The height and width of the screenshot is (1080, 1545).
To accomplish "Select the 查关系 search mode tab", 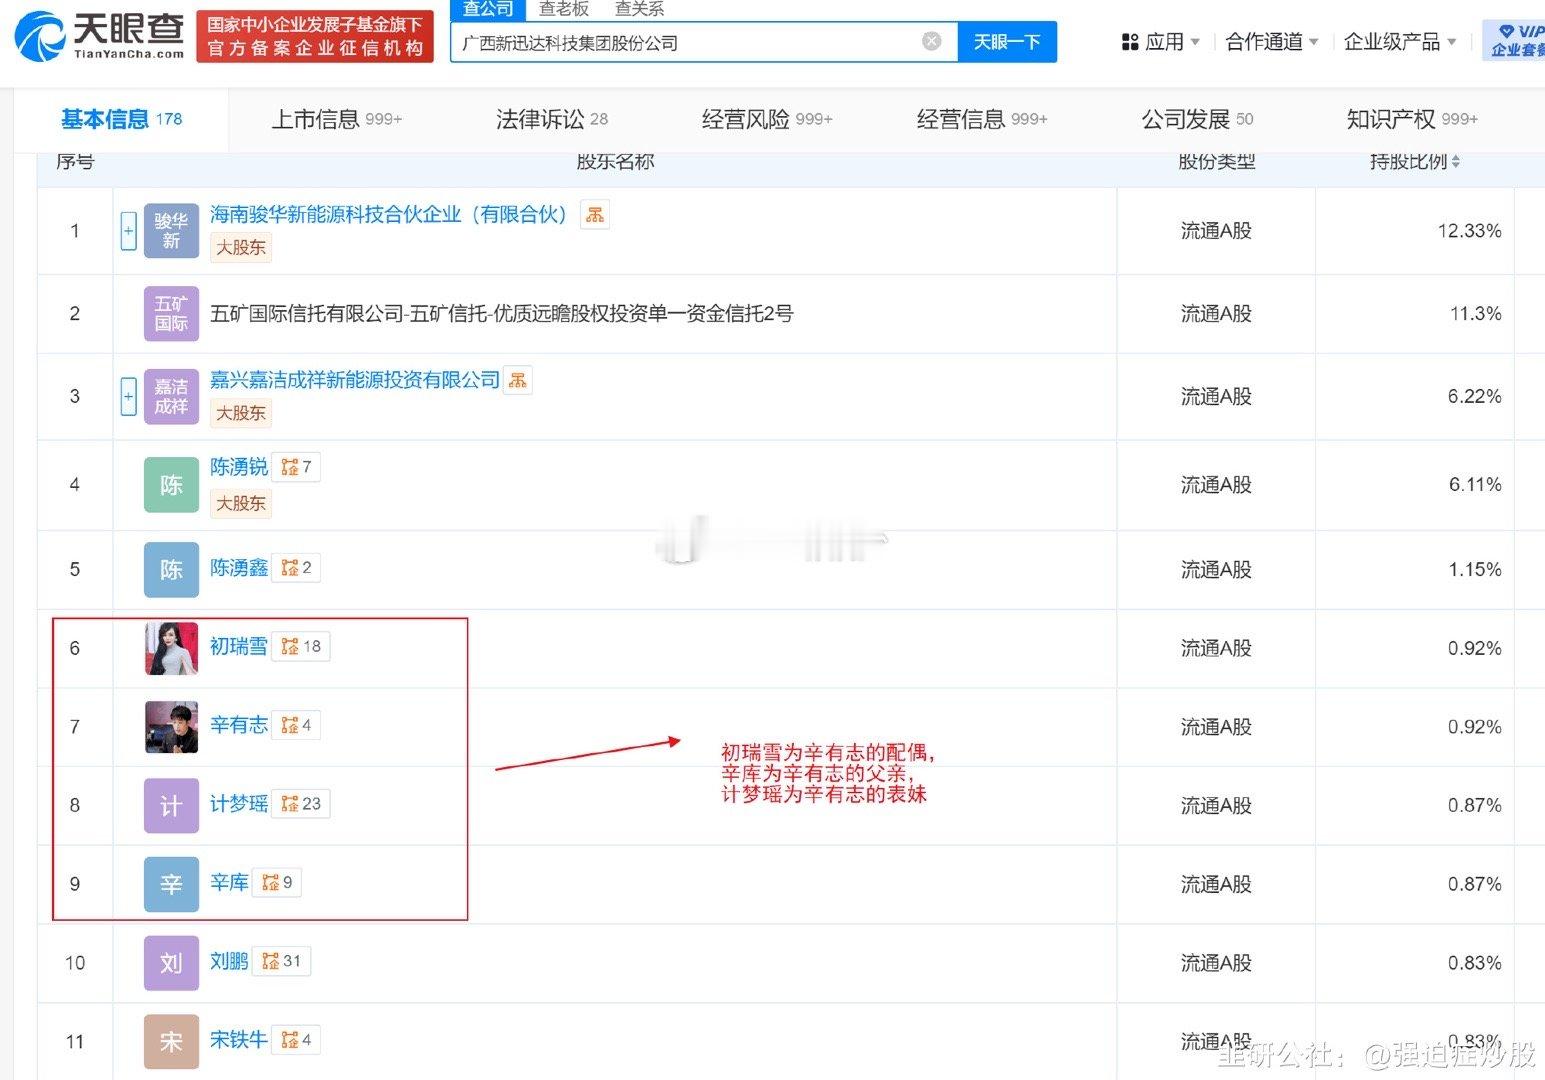I will click(639, 9).
